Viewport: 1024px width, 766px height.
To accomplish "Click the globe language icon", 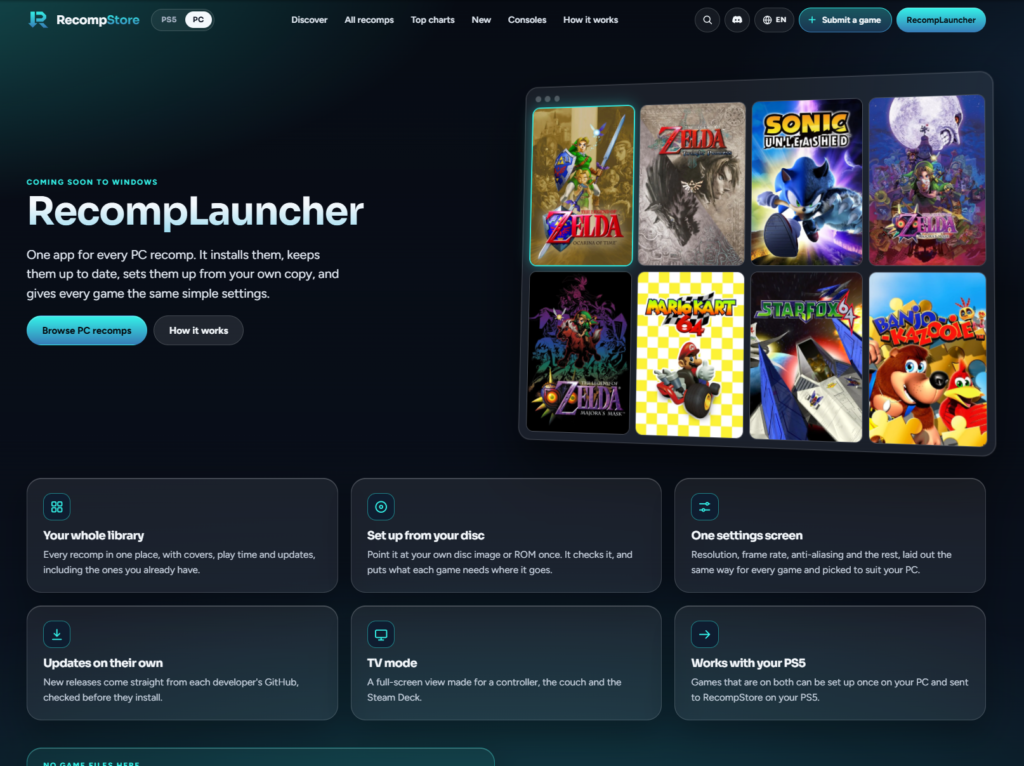I will point(767,20).
